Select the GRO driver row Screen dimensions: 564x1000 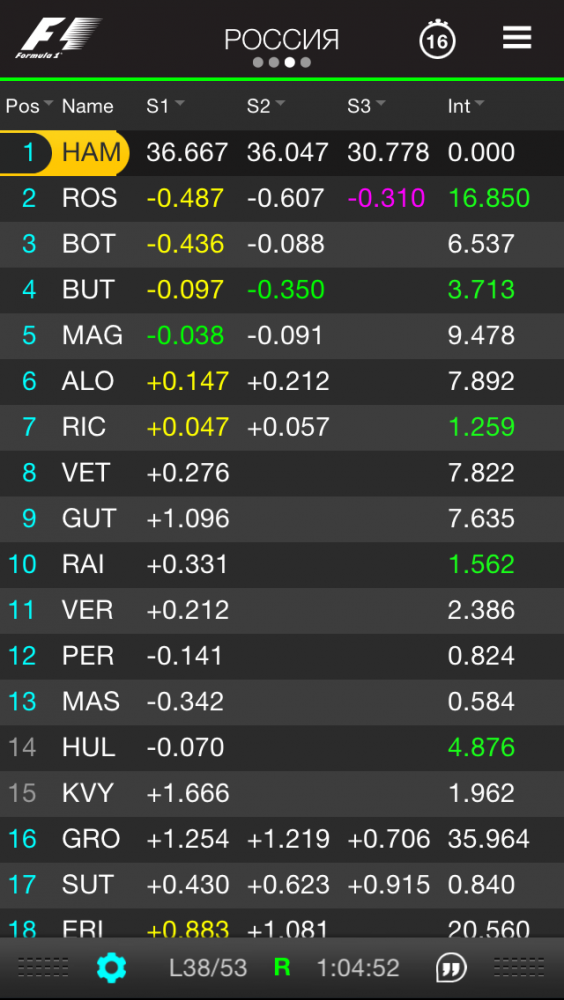(282, 839)
